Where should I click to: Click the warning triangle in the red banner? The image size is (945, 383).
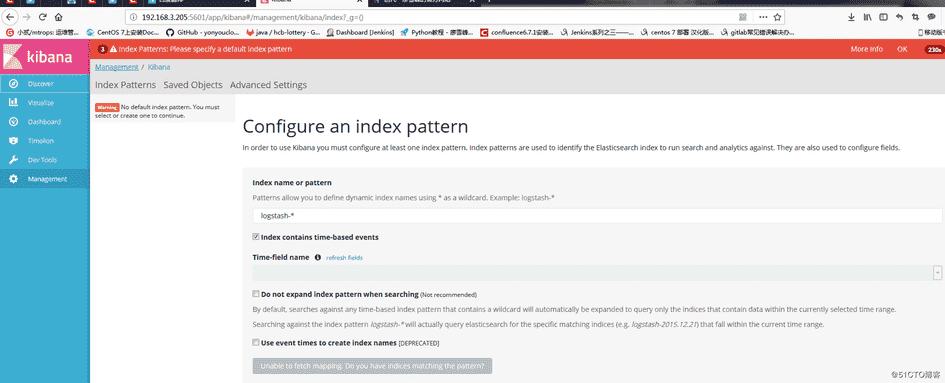pos(113,49)
